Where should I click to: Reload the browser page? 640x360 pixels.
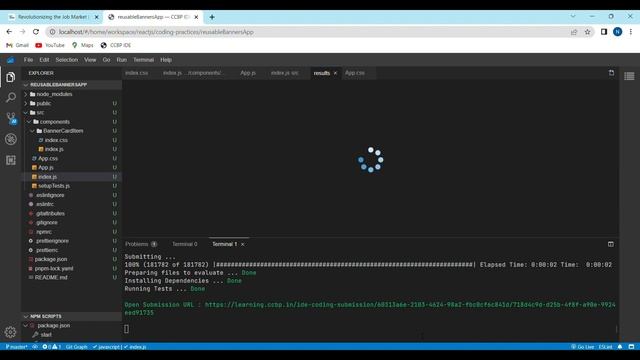point(36,32)
